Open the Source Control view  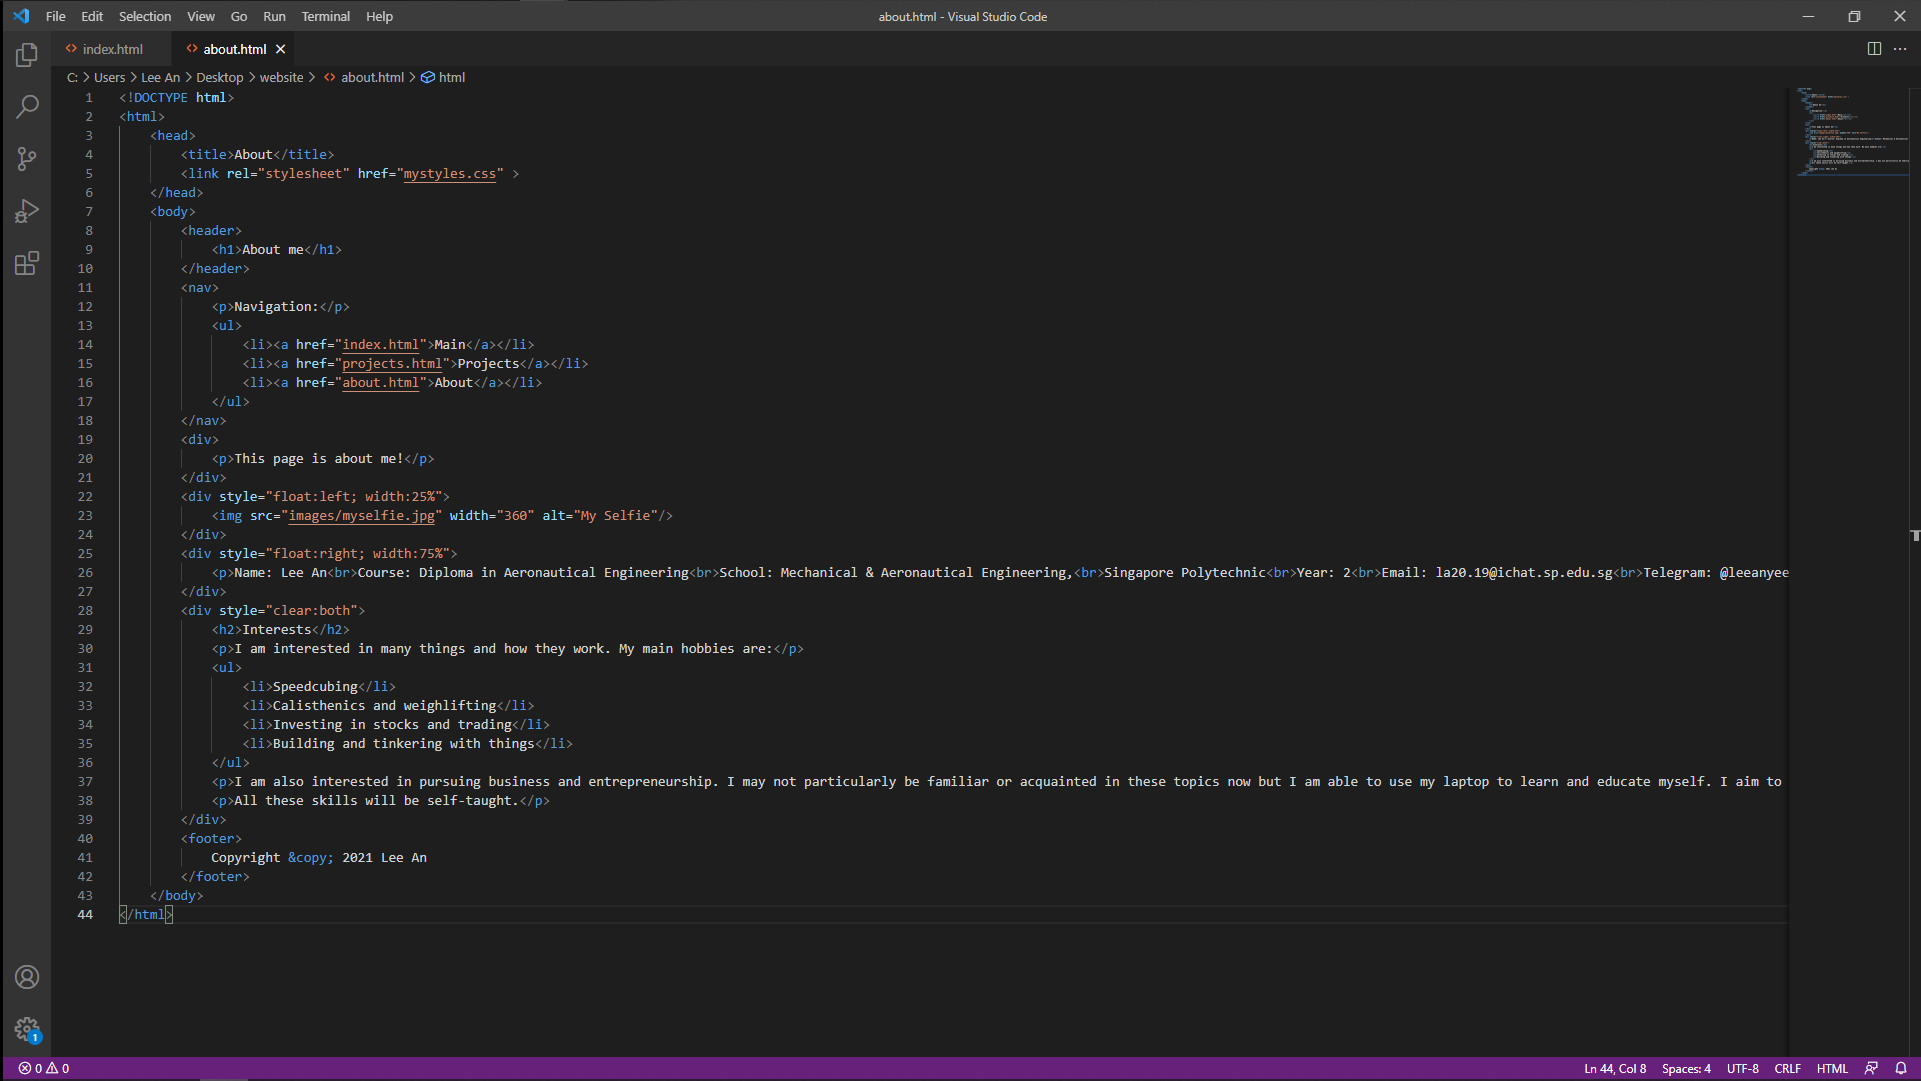point(27,158)
